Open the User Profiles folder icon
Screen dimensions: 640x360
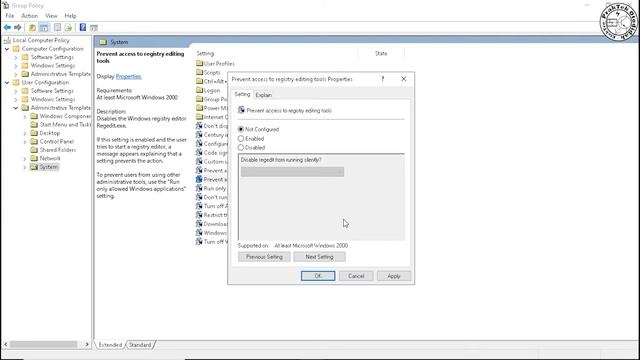(199, 63)
